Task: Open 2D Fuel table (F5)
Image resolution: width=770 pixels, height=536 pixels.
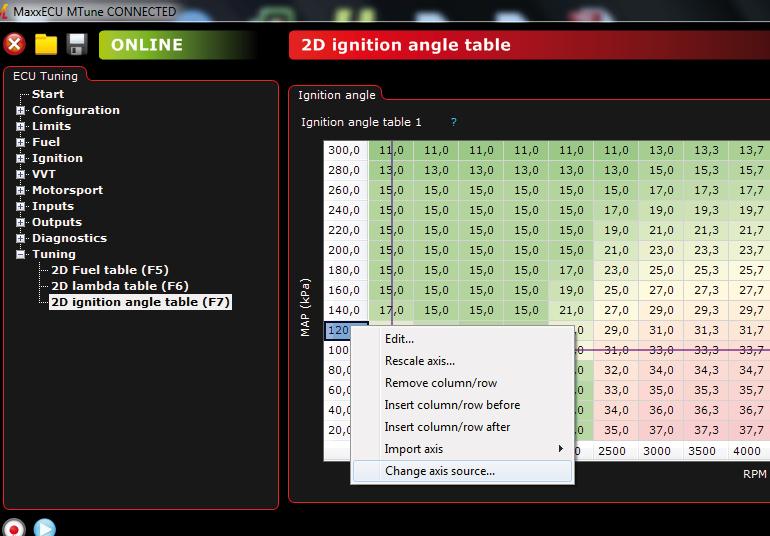Action: click(110, 270)
